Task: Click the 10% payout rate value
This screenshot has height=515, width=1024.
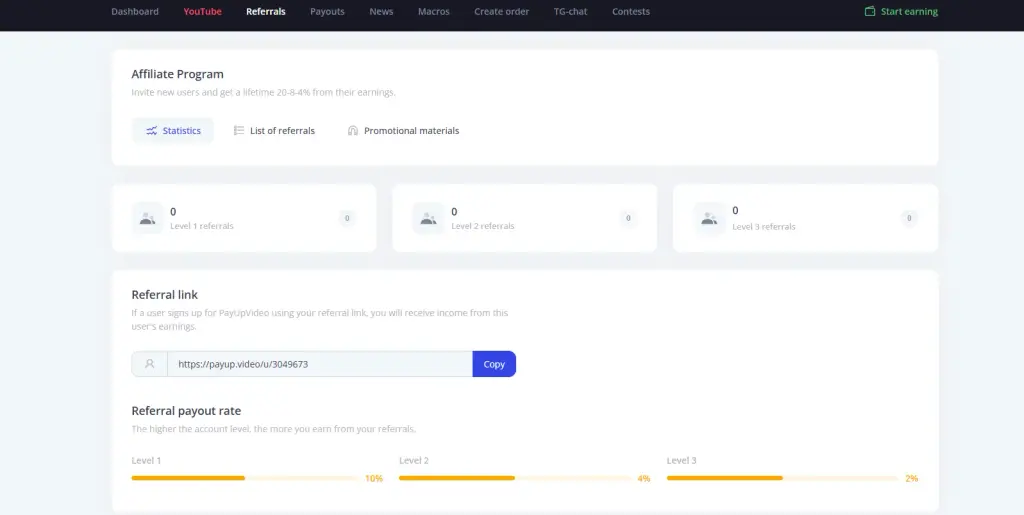Action: pos(374,478)
